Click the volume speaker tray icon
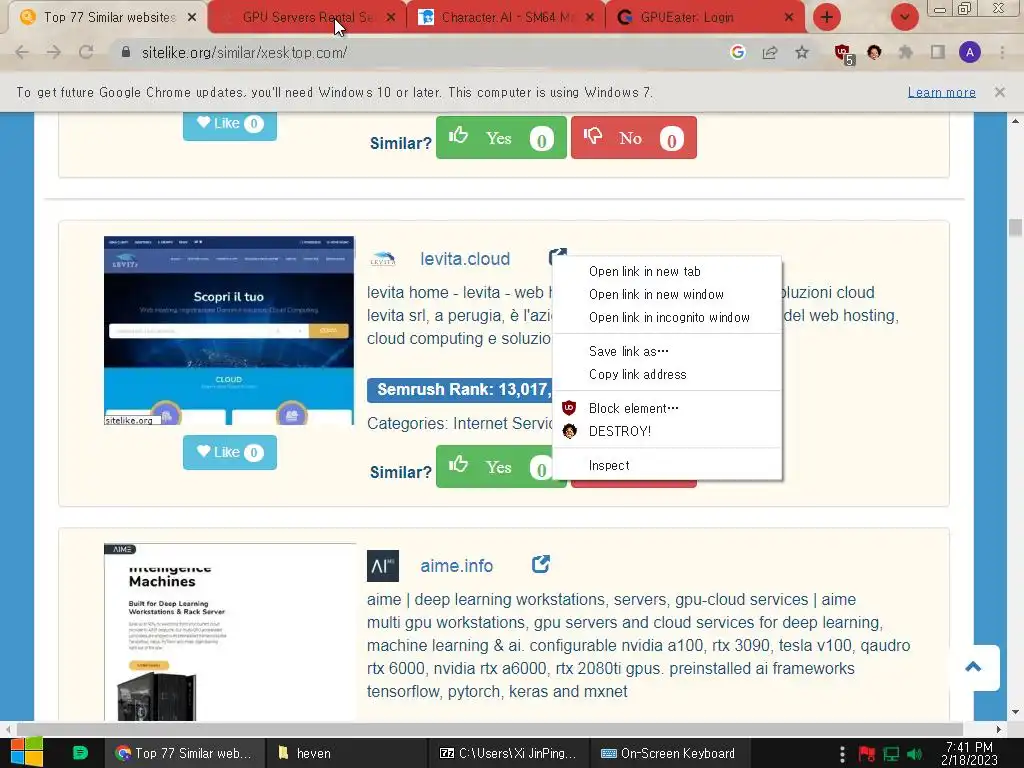 pos(914,754)
